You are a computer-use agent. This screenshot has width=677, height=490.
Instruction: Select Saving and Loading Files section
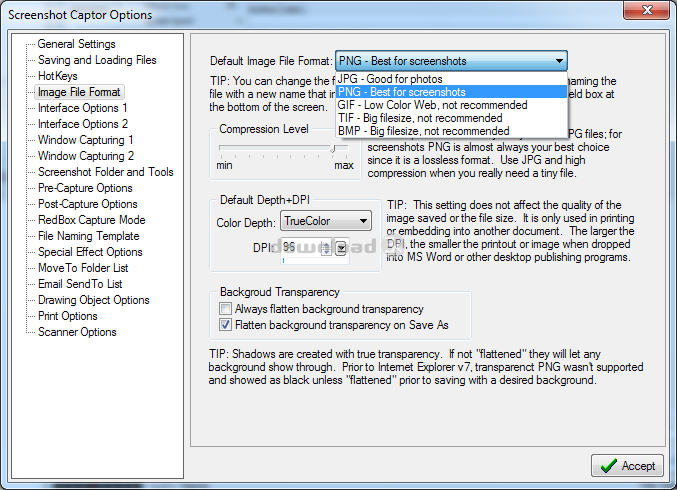[97, 60]
